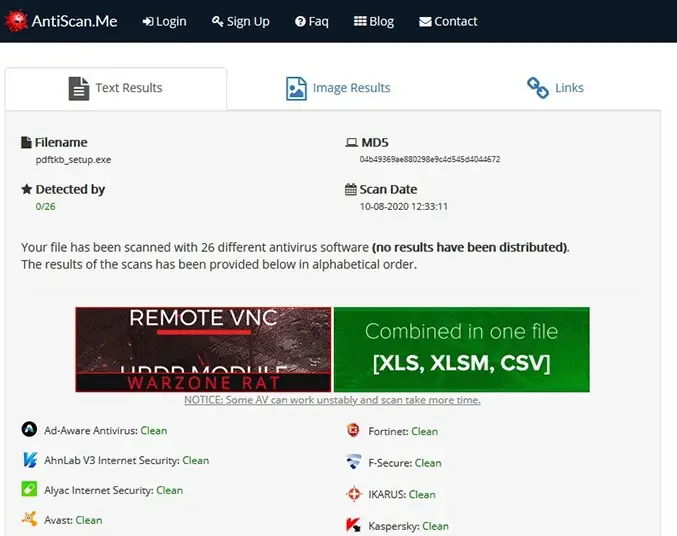Click the Alyac Internet Security icon

coord(29,489)
